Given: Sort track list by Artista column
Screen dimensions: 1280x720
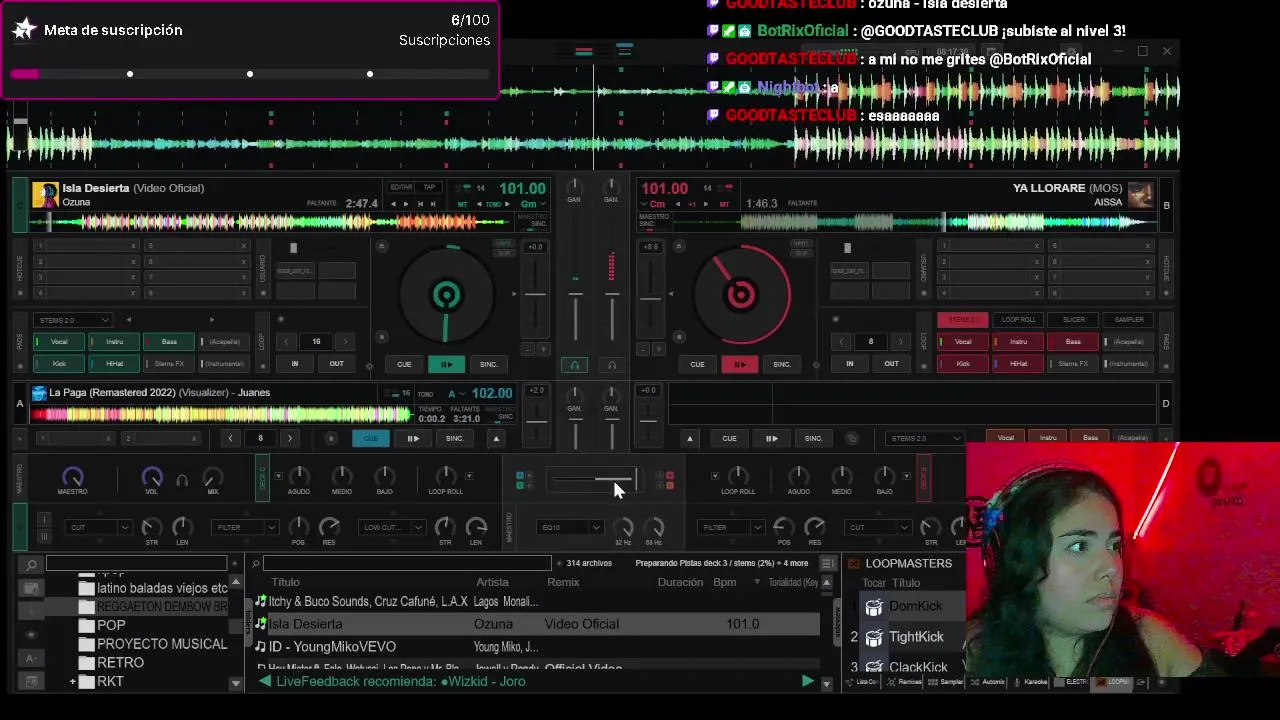Looking at the screenshot, I should pyautogui.click(x=492, y=582).
